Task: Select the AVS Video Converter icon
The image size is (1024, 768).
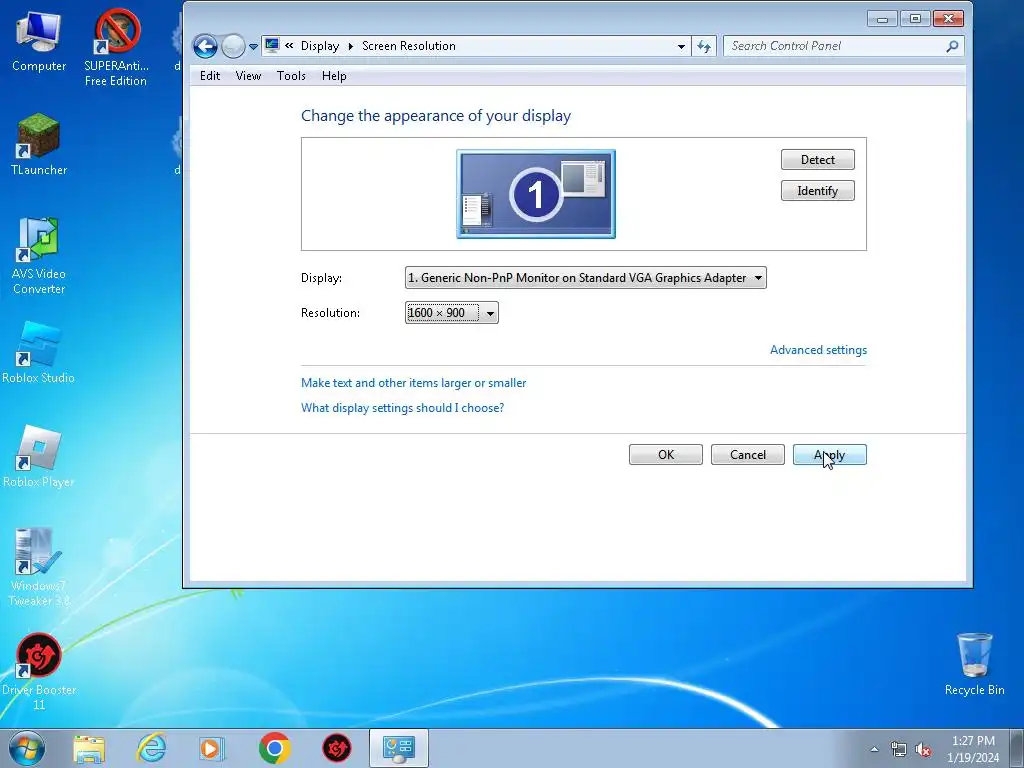Action: [x=39, y=256]
